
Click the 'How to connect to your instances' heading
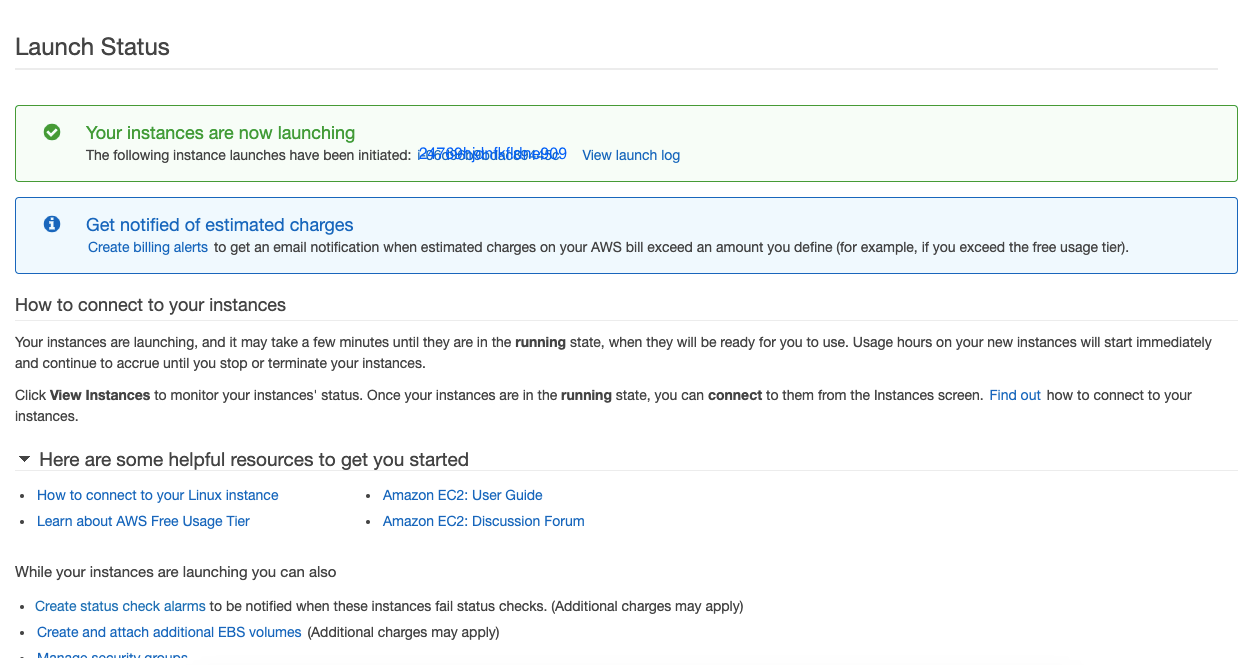coord(151,305)
